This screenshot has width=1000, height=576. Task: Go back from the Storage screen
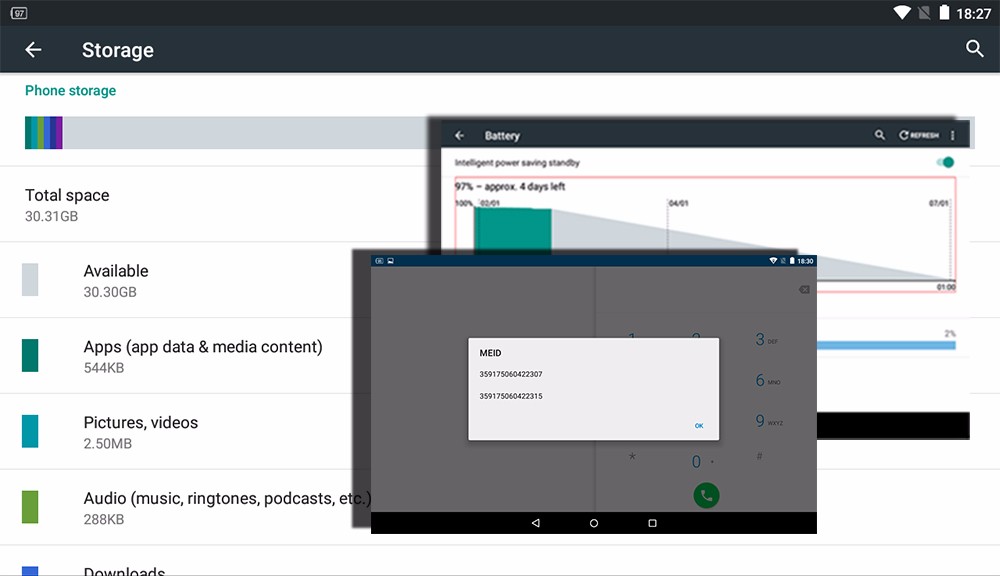pyautogui.click(x=33, y=50)
